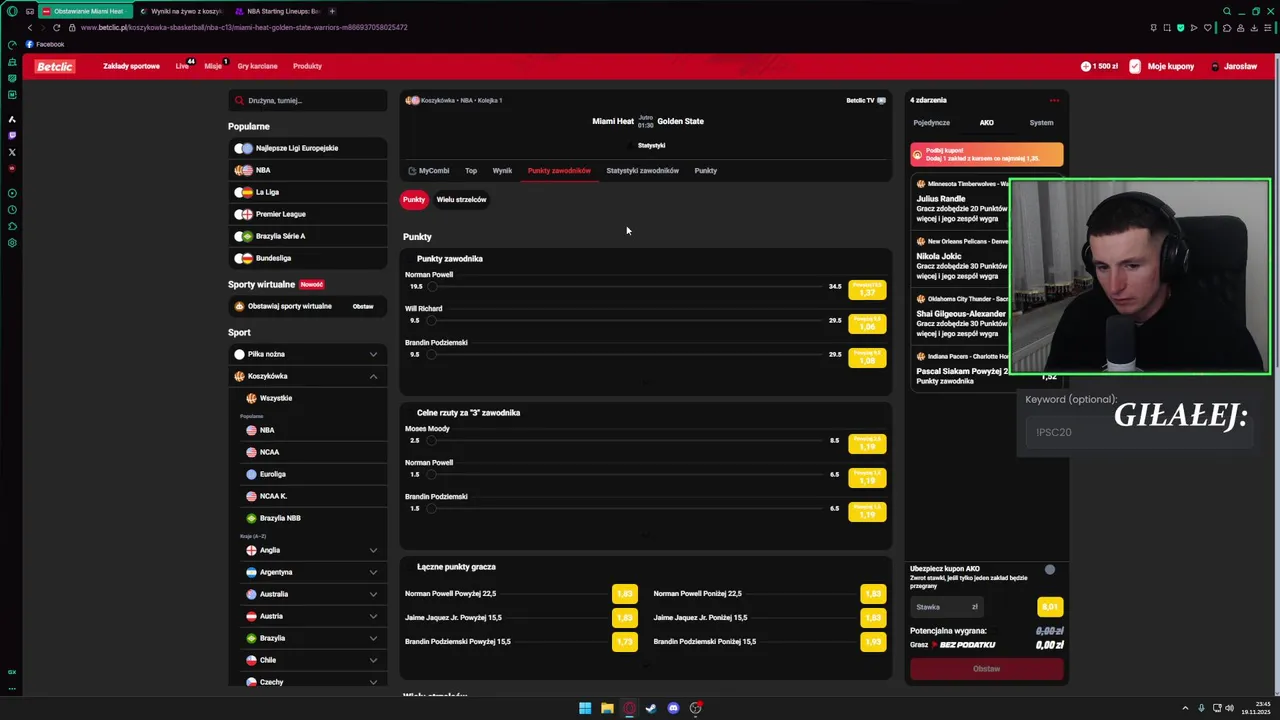Screen dimensions: 1280x720
Task: Open the Windows Start menu
Action: coord(585,708)
